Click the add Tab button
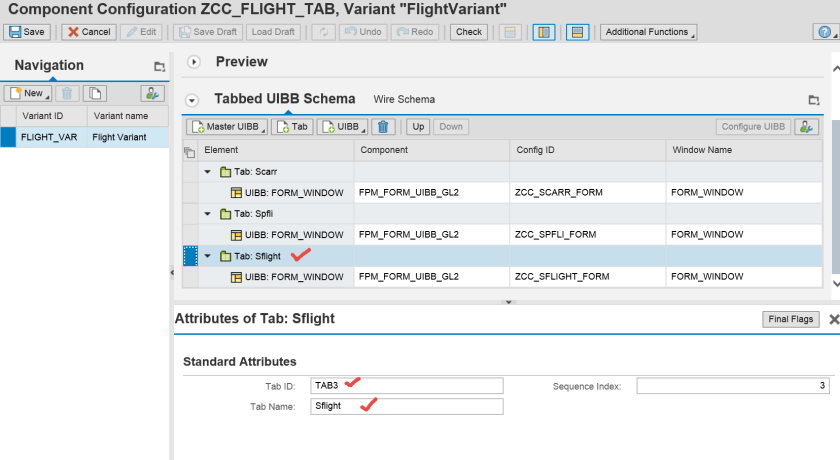This screenshot has height=460, width=840. [292, 127]
